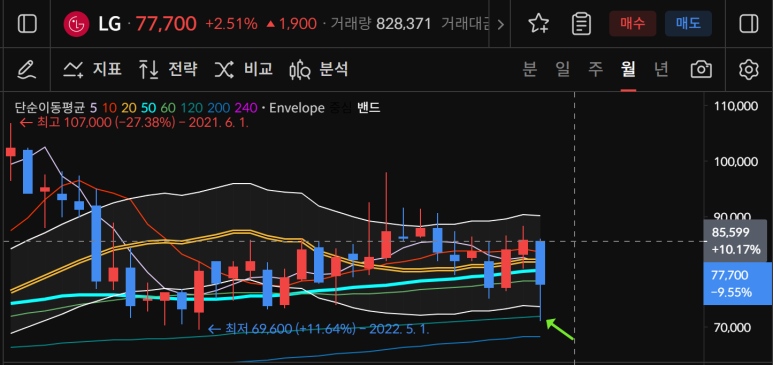Screen dimensions: 773x365
Task: Open the 비교 compare tool
Action: click(x=244, y=70)
